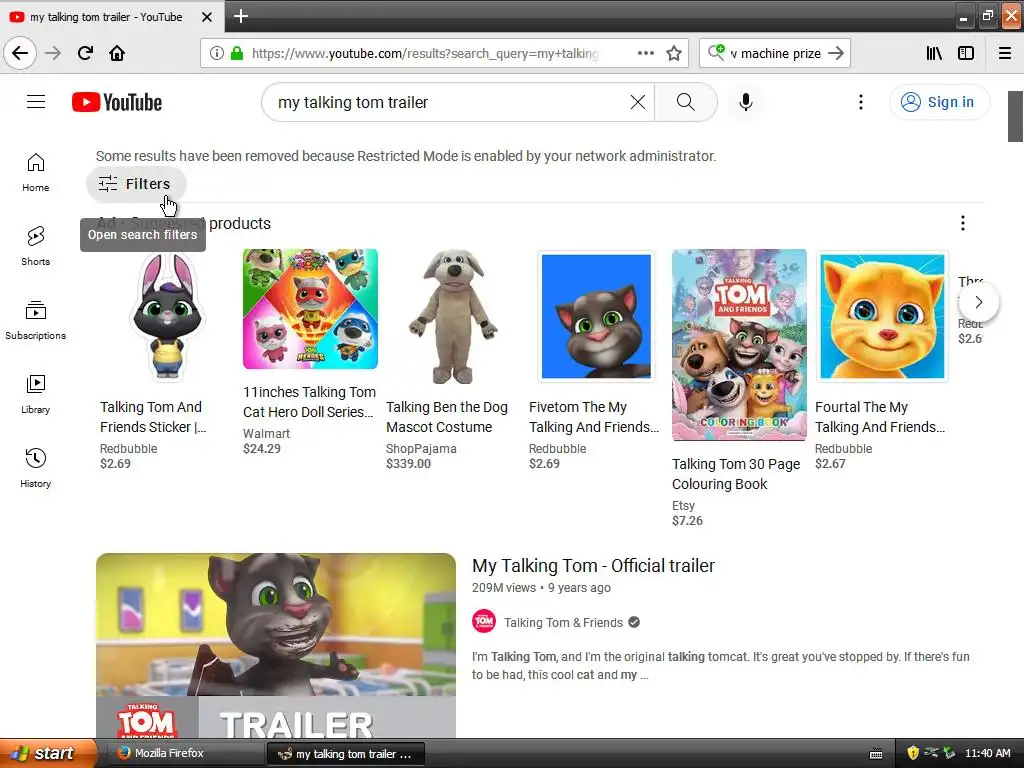Play the My Talking Tom trailer thumbnail
The image size is (1024, 768).
point(276,645)
